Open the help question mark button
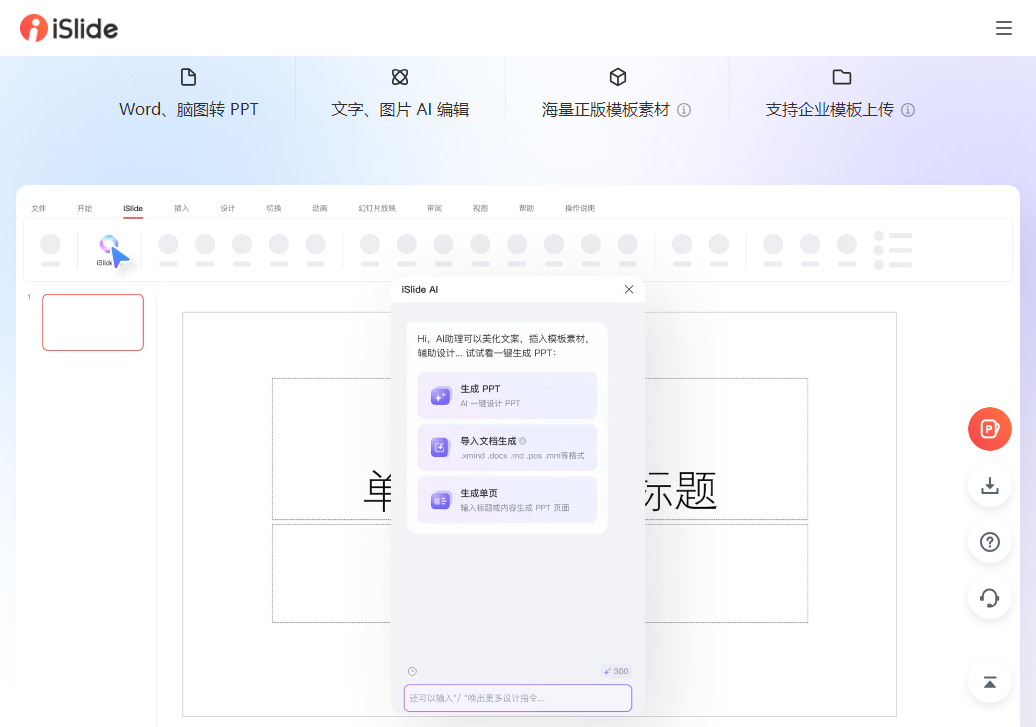This screenshot has width=1036, height=727. coord(990,542)
